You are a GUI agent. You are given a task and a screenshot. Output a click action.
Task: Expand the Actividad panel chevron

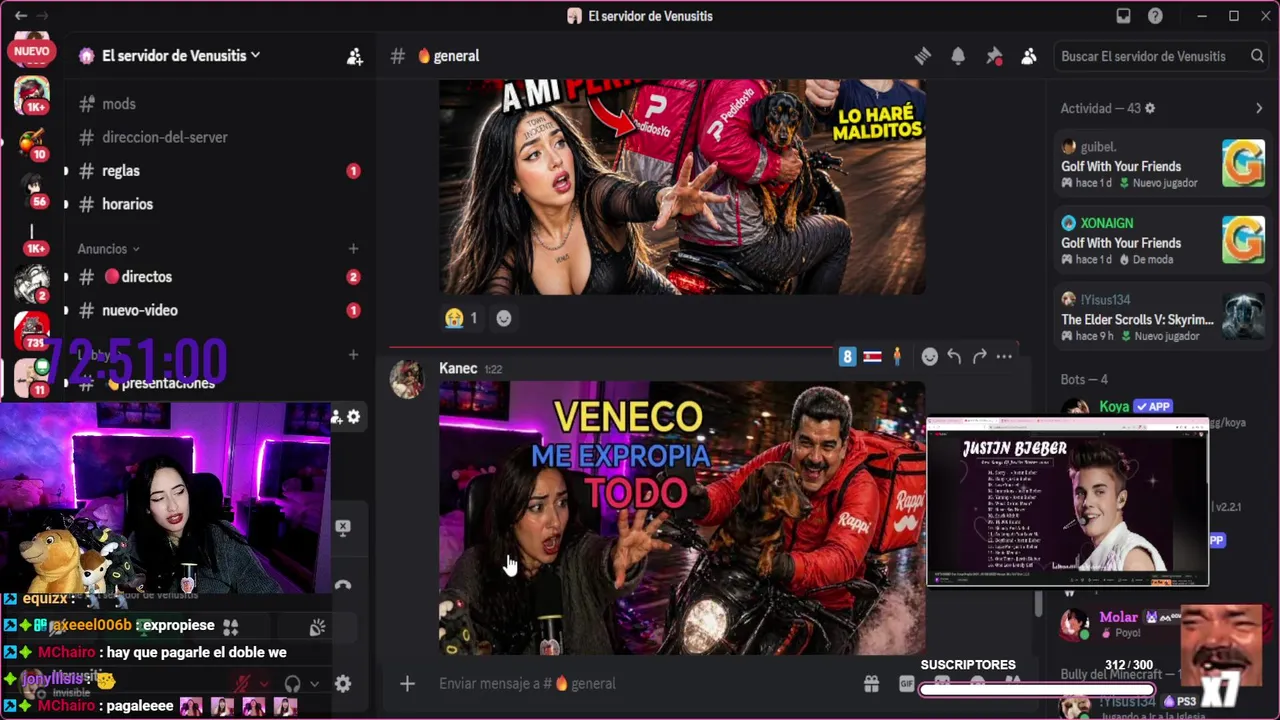(x=1259, y=108)
